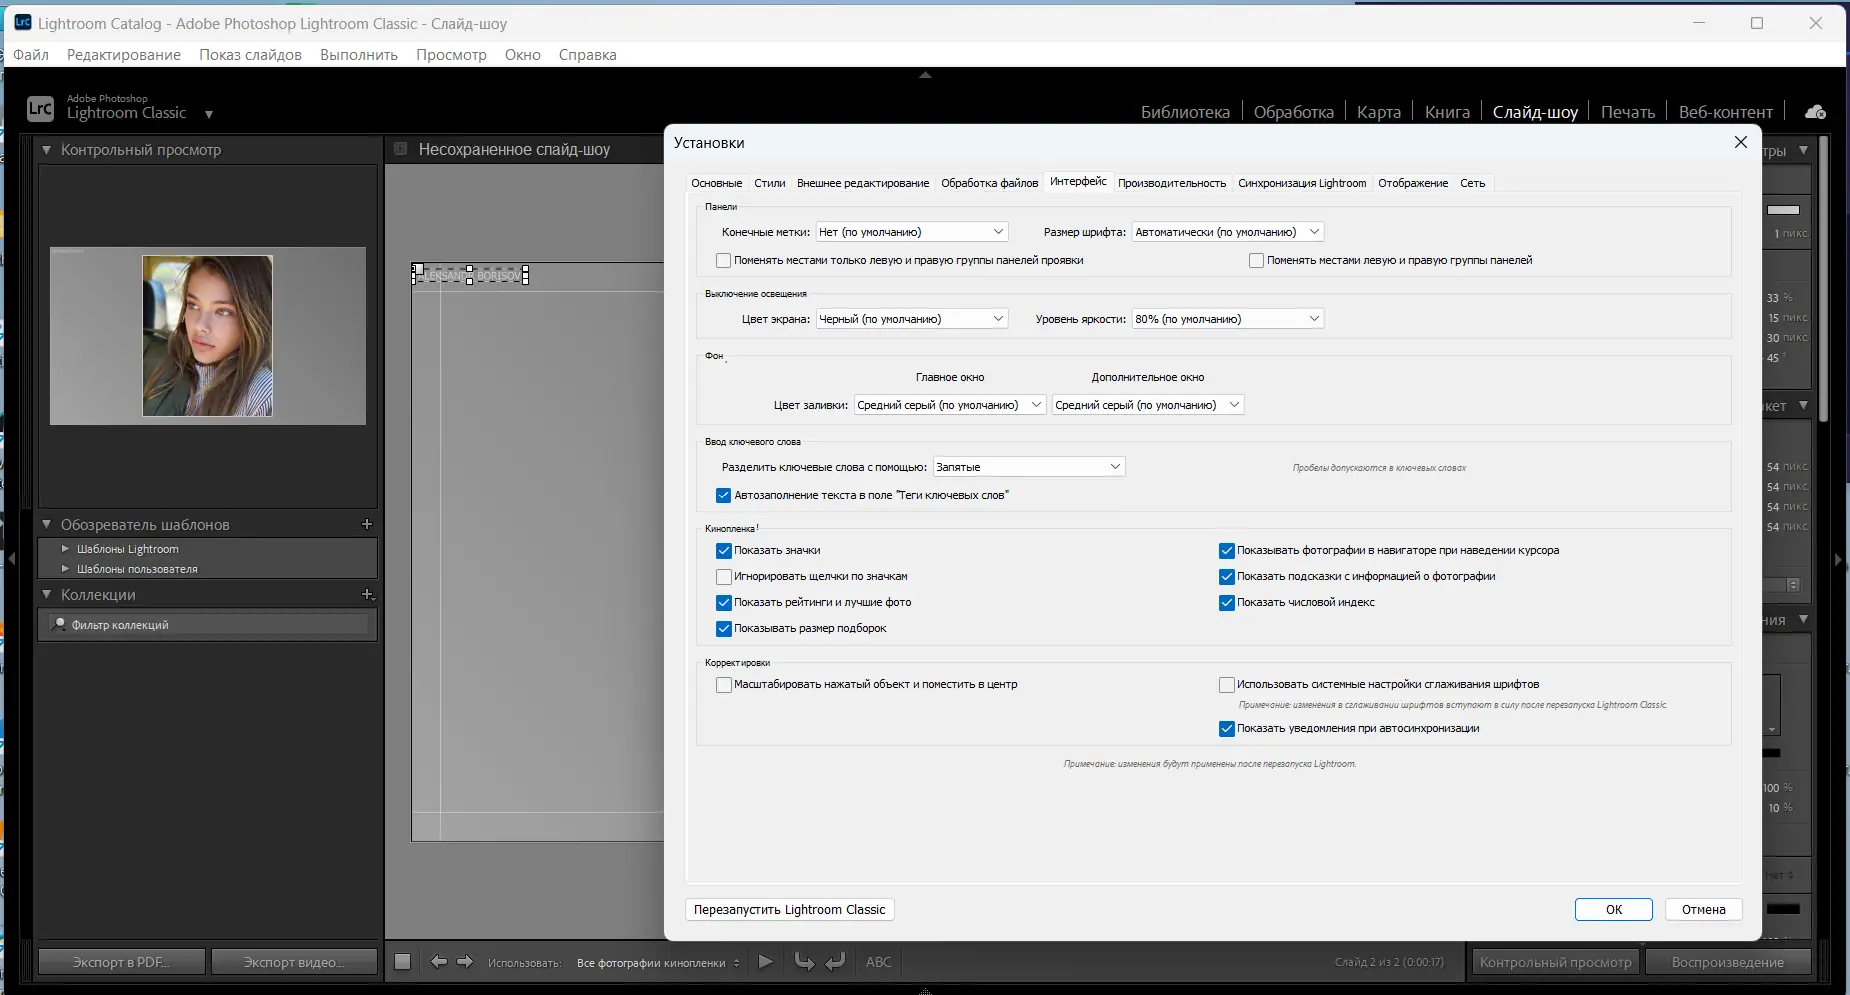
Task: Uncheck Показать рейтинги и лучшие фото
Action: click(x=724, y=602)
